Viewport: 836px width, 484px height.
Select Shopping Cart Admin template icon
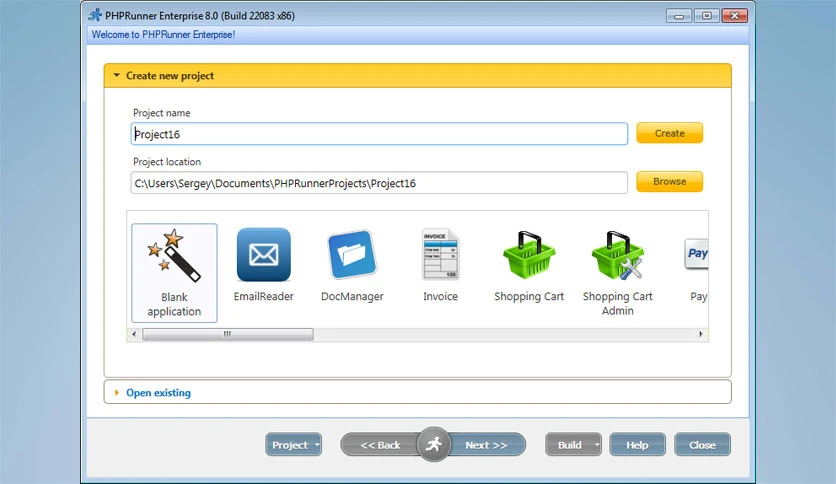click(617, 255)
